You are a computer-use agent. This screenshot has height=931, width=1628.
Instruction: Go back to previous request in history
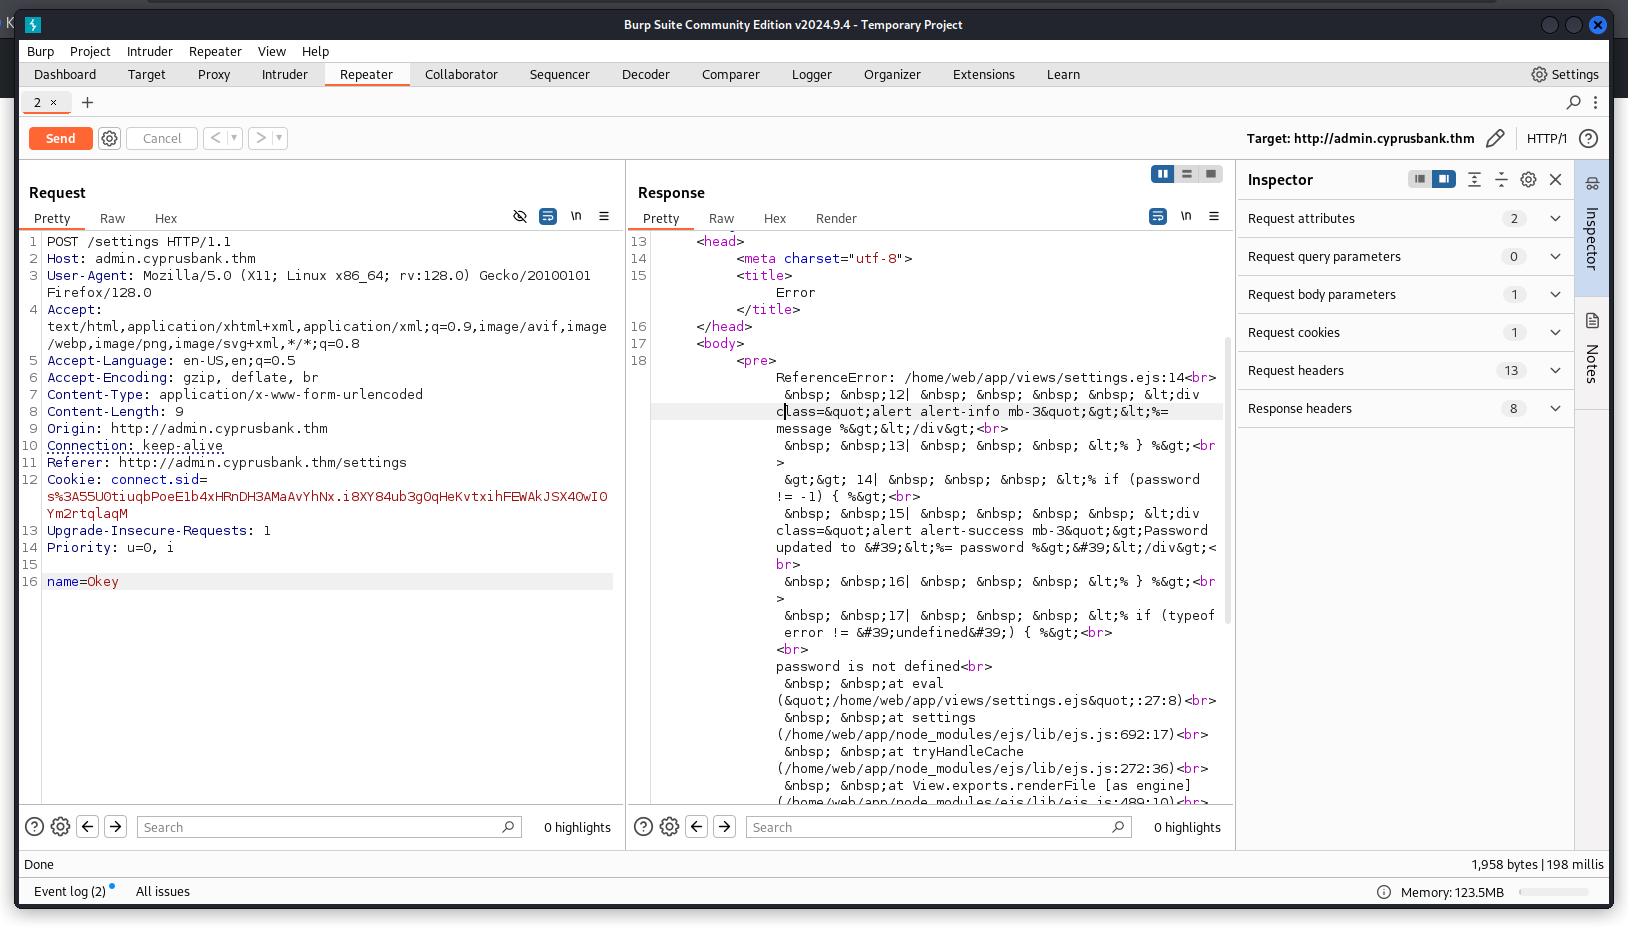pyautogui.click(x=215, y=138)
